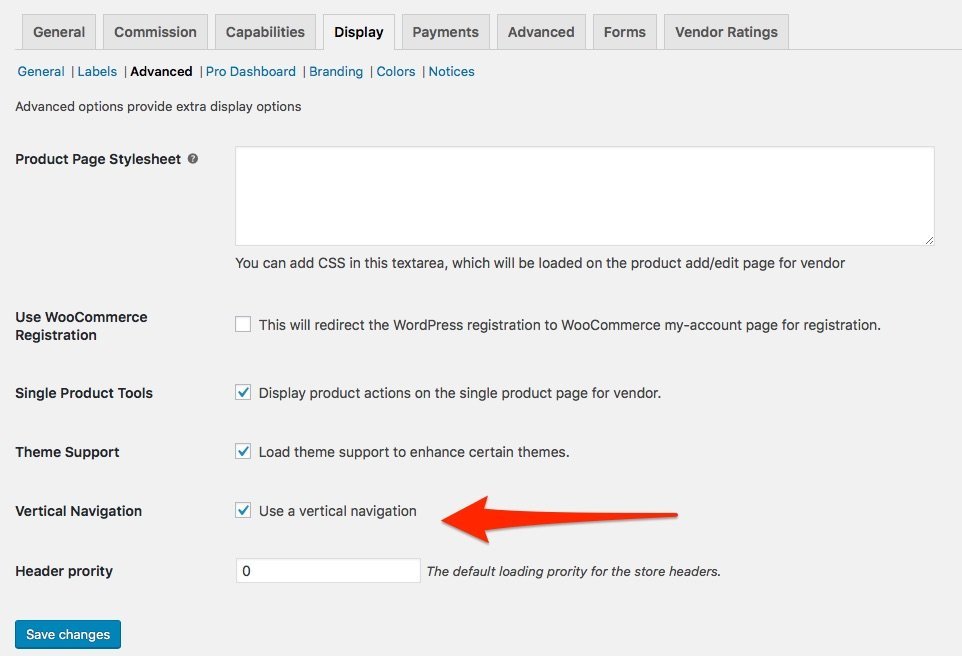Open the Notices sub-section link
This screenshot has height=656, width=962.
click(x=451, y=72)
